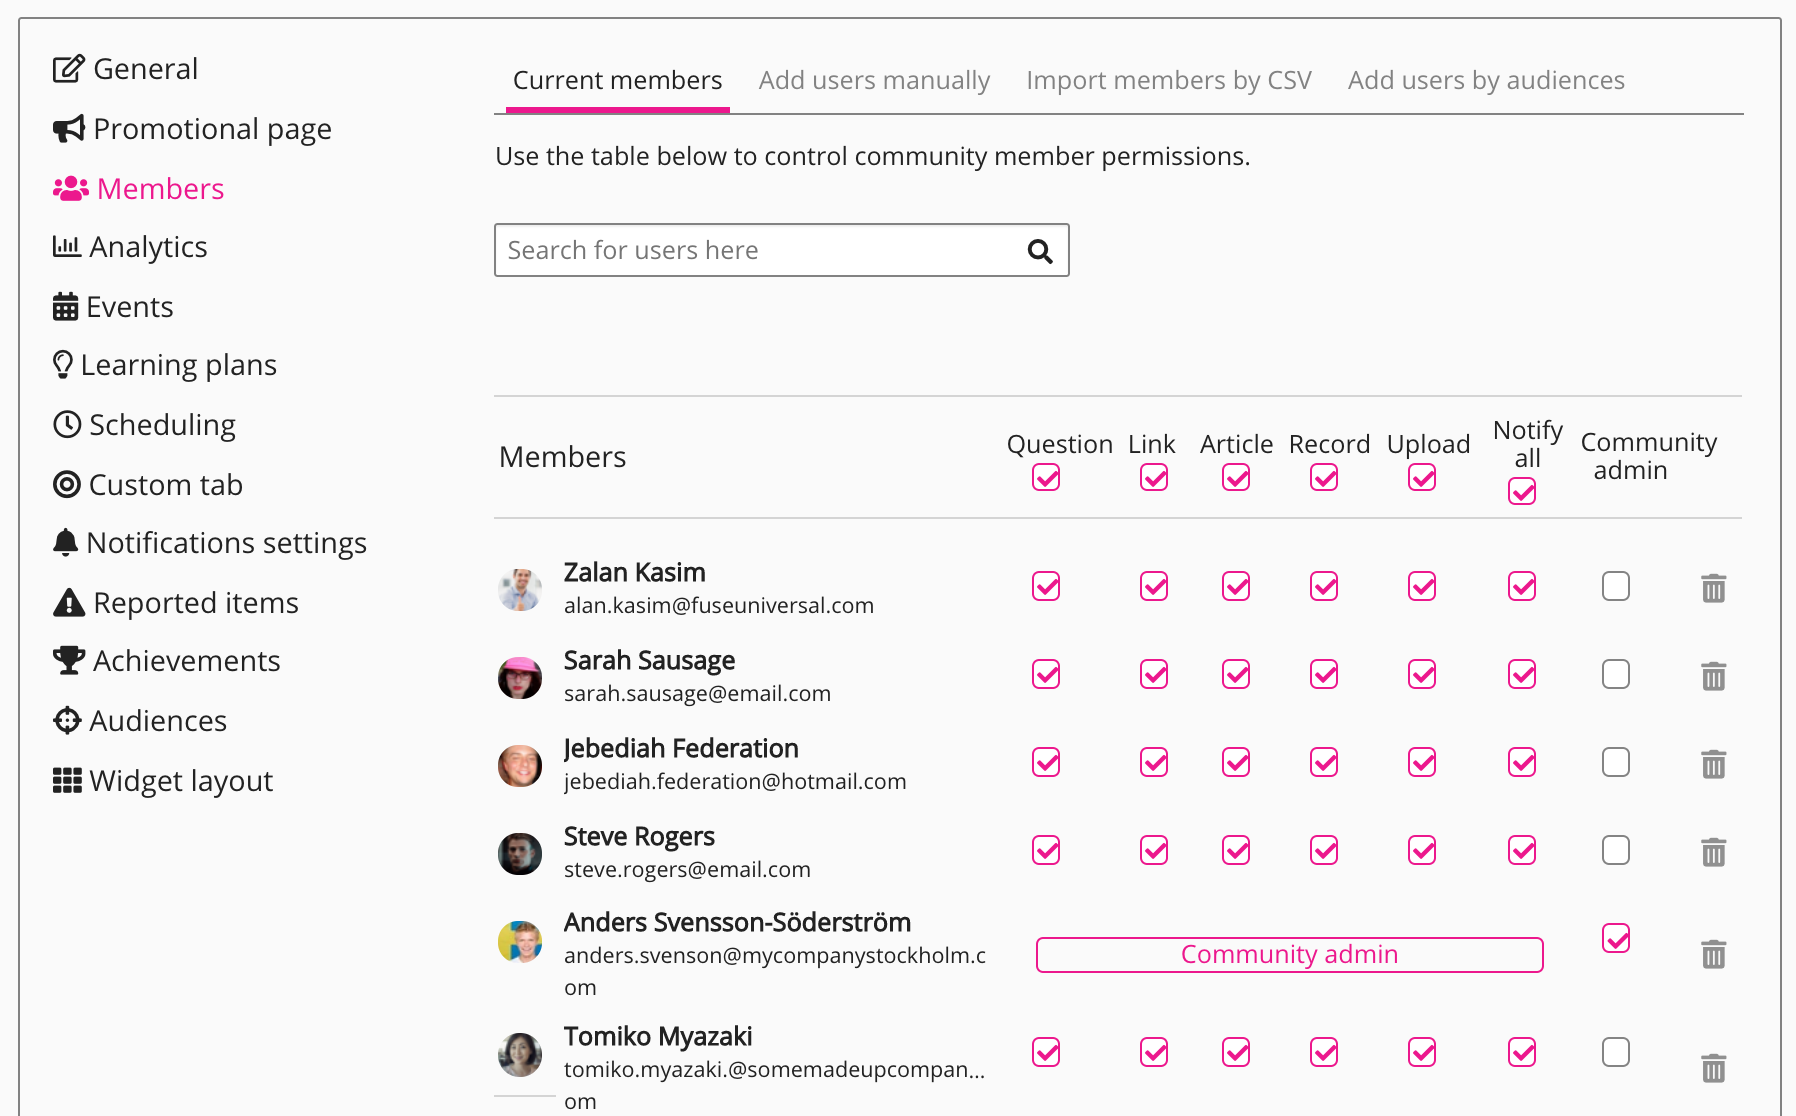The width and height of the screenshot is (1796, 1116).
Task: Click trash icon for Steve Rogers
Action: (x=1713, y=852)
